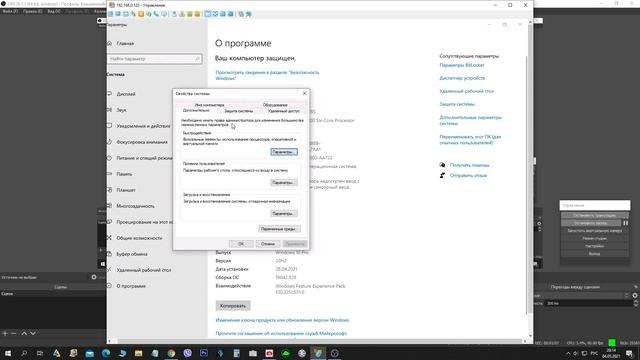Viewport: 640px width, 360px height.
Task: Launch Mail app from taskbar
Action: [89, 353]
